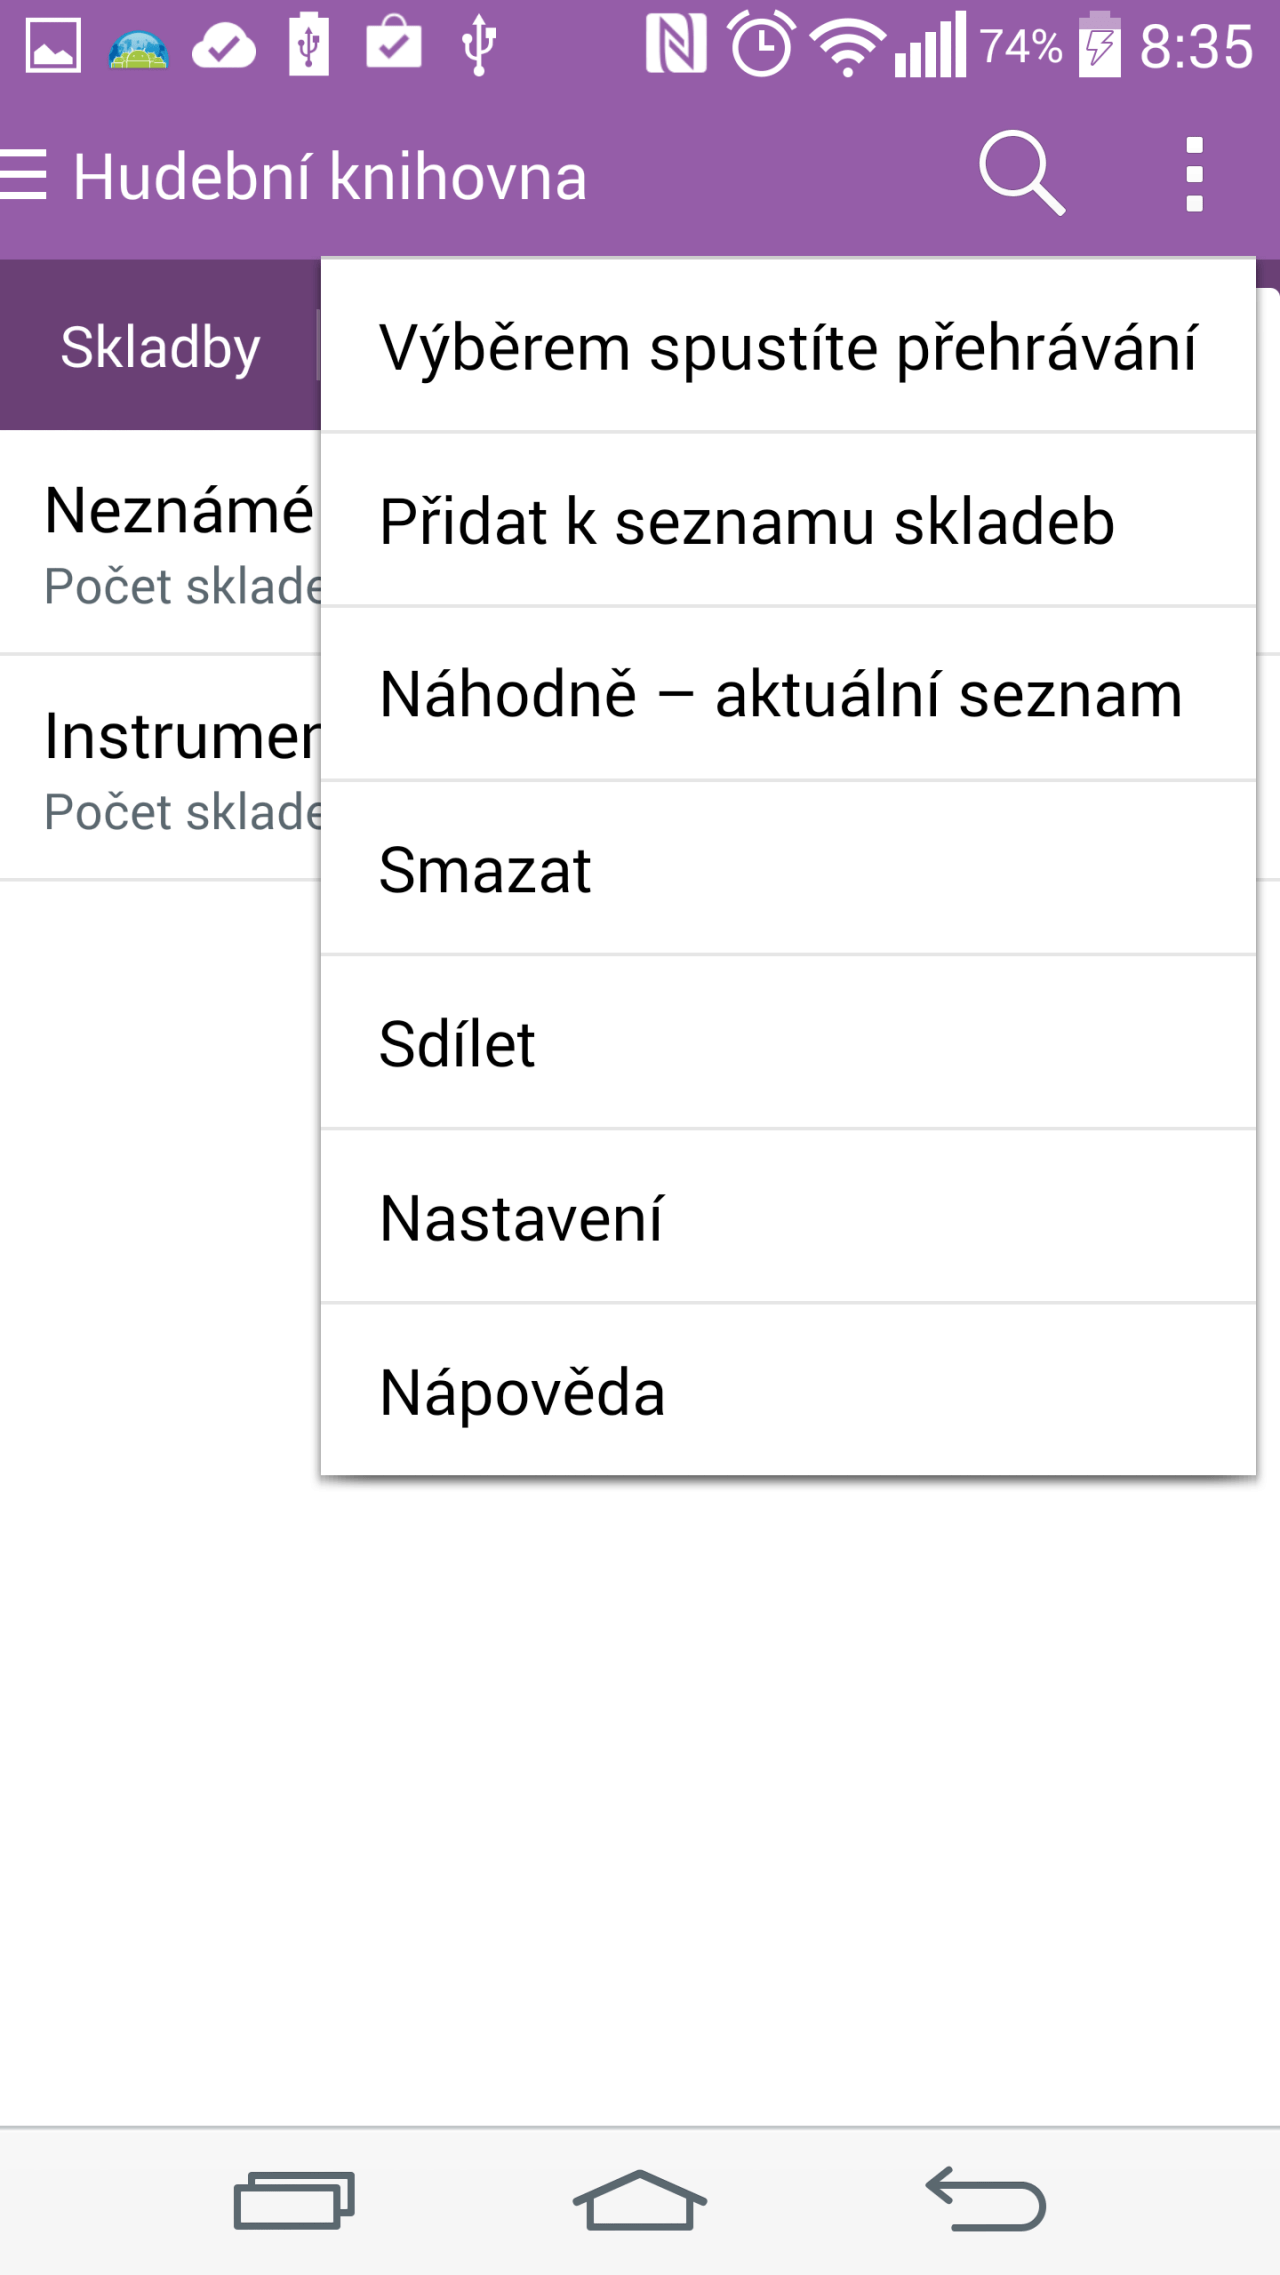Viewport: 1280px width, 2275px height.
Task: Open Nápověda help entry
Action: click(x=788, y=1390)
